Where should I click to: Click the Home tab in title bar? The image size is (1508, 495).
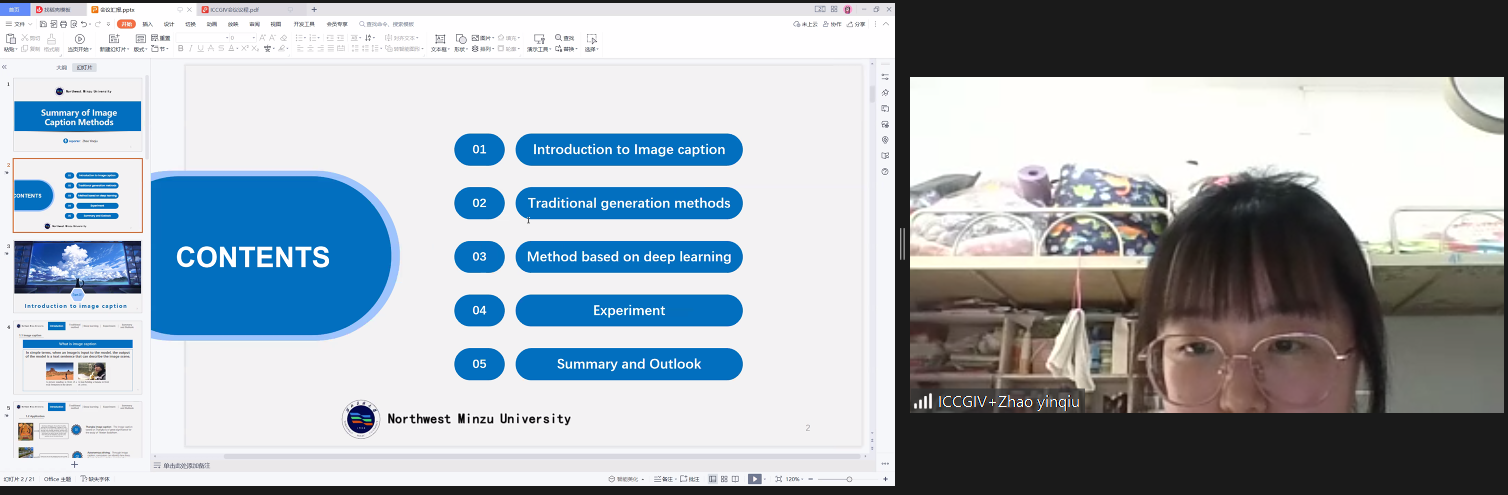click(14, 9)
